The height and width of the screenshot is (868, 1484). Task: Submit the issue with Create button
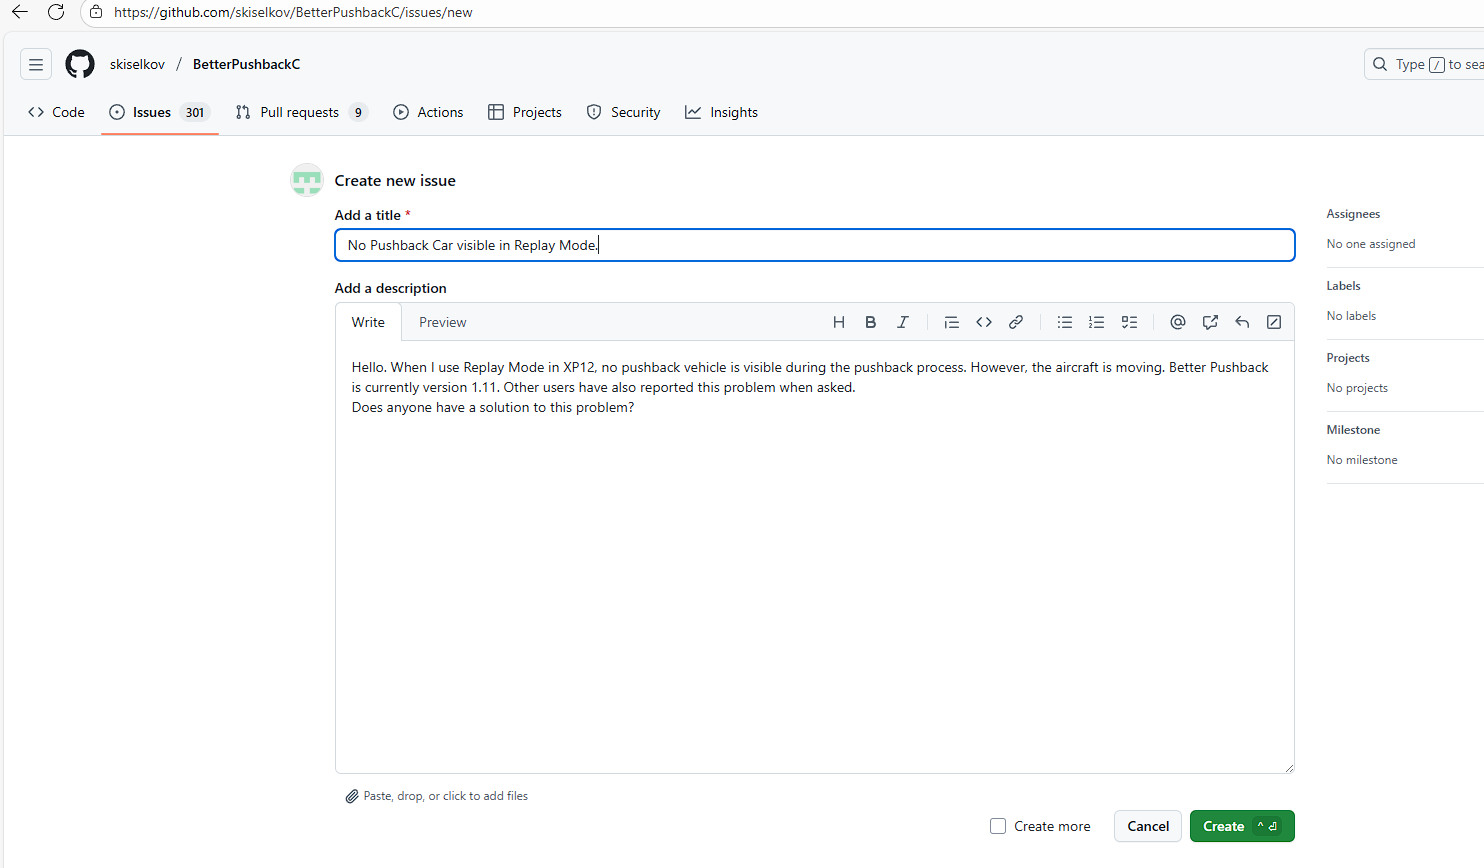(1242, 826)
